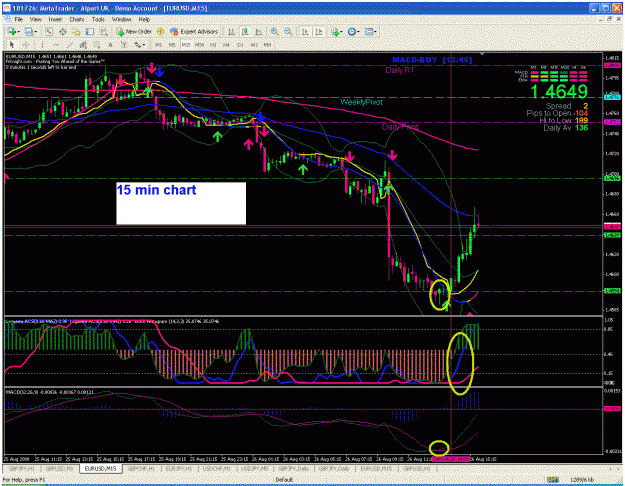Show the Market Watch window
Screen dimensions: 625x486
[49, 32]
